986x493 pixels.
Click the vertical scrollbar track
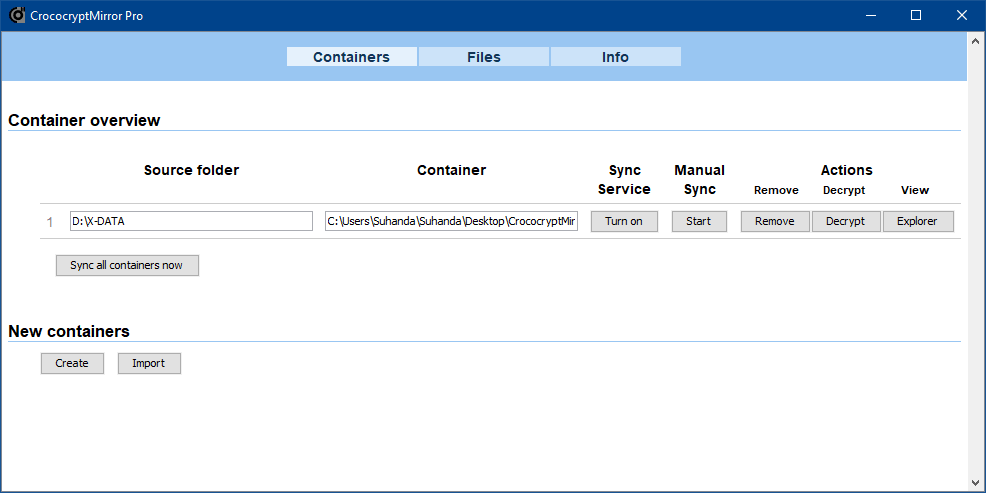coord(976,260)
